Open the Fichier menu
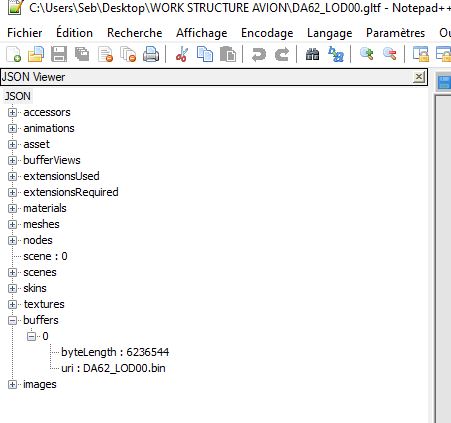This screenshot has width=451, height=423. click(x=25, y=33)
